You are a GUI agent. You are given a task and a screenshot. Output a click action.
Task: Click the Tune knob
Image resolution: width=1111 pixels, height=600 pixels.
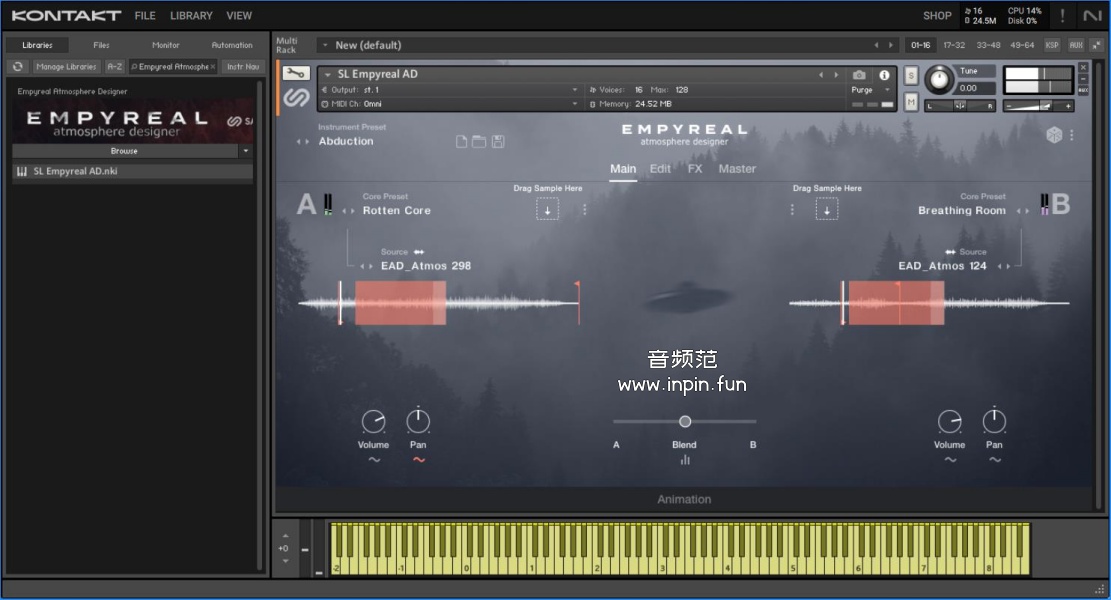[940, 79]
